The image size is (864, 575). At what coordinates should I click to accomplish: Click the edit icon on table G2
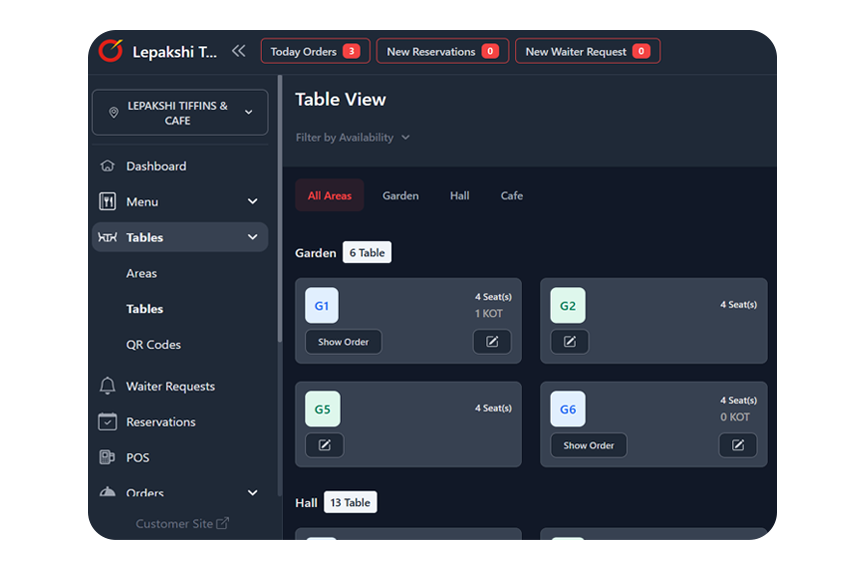570,342
